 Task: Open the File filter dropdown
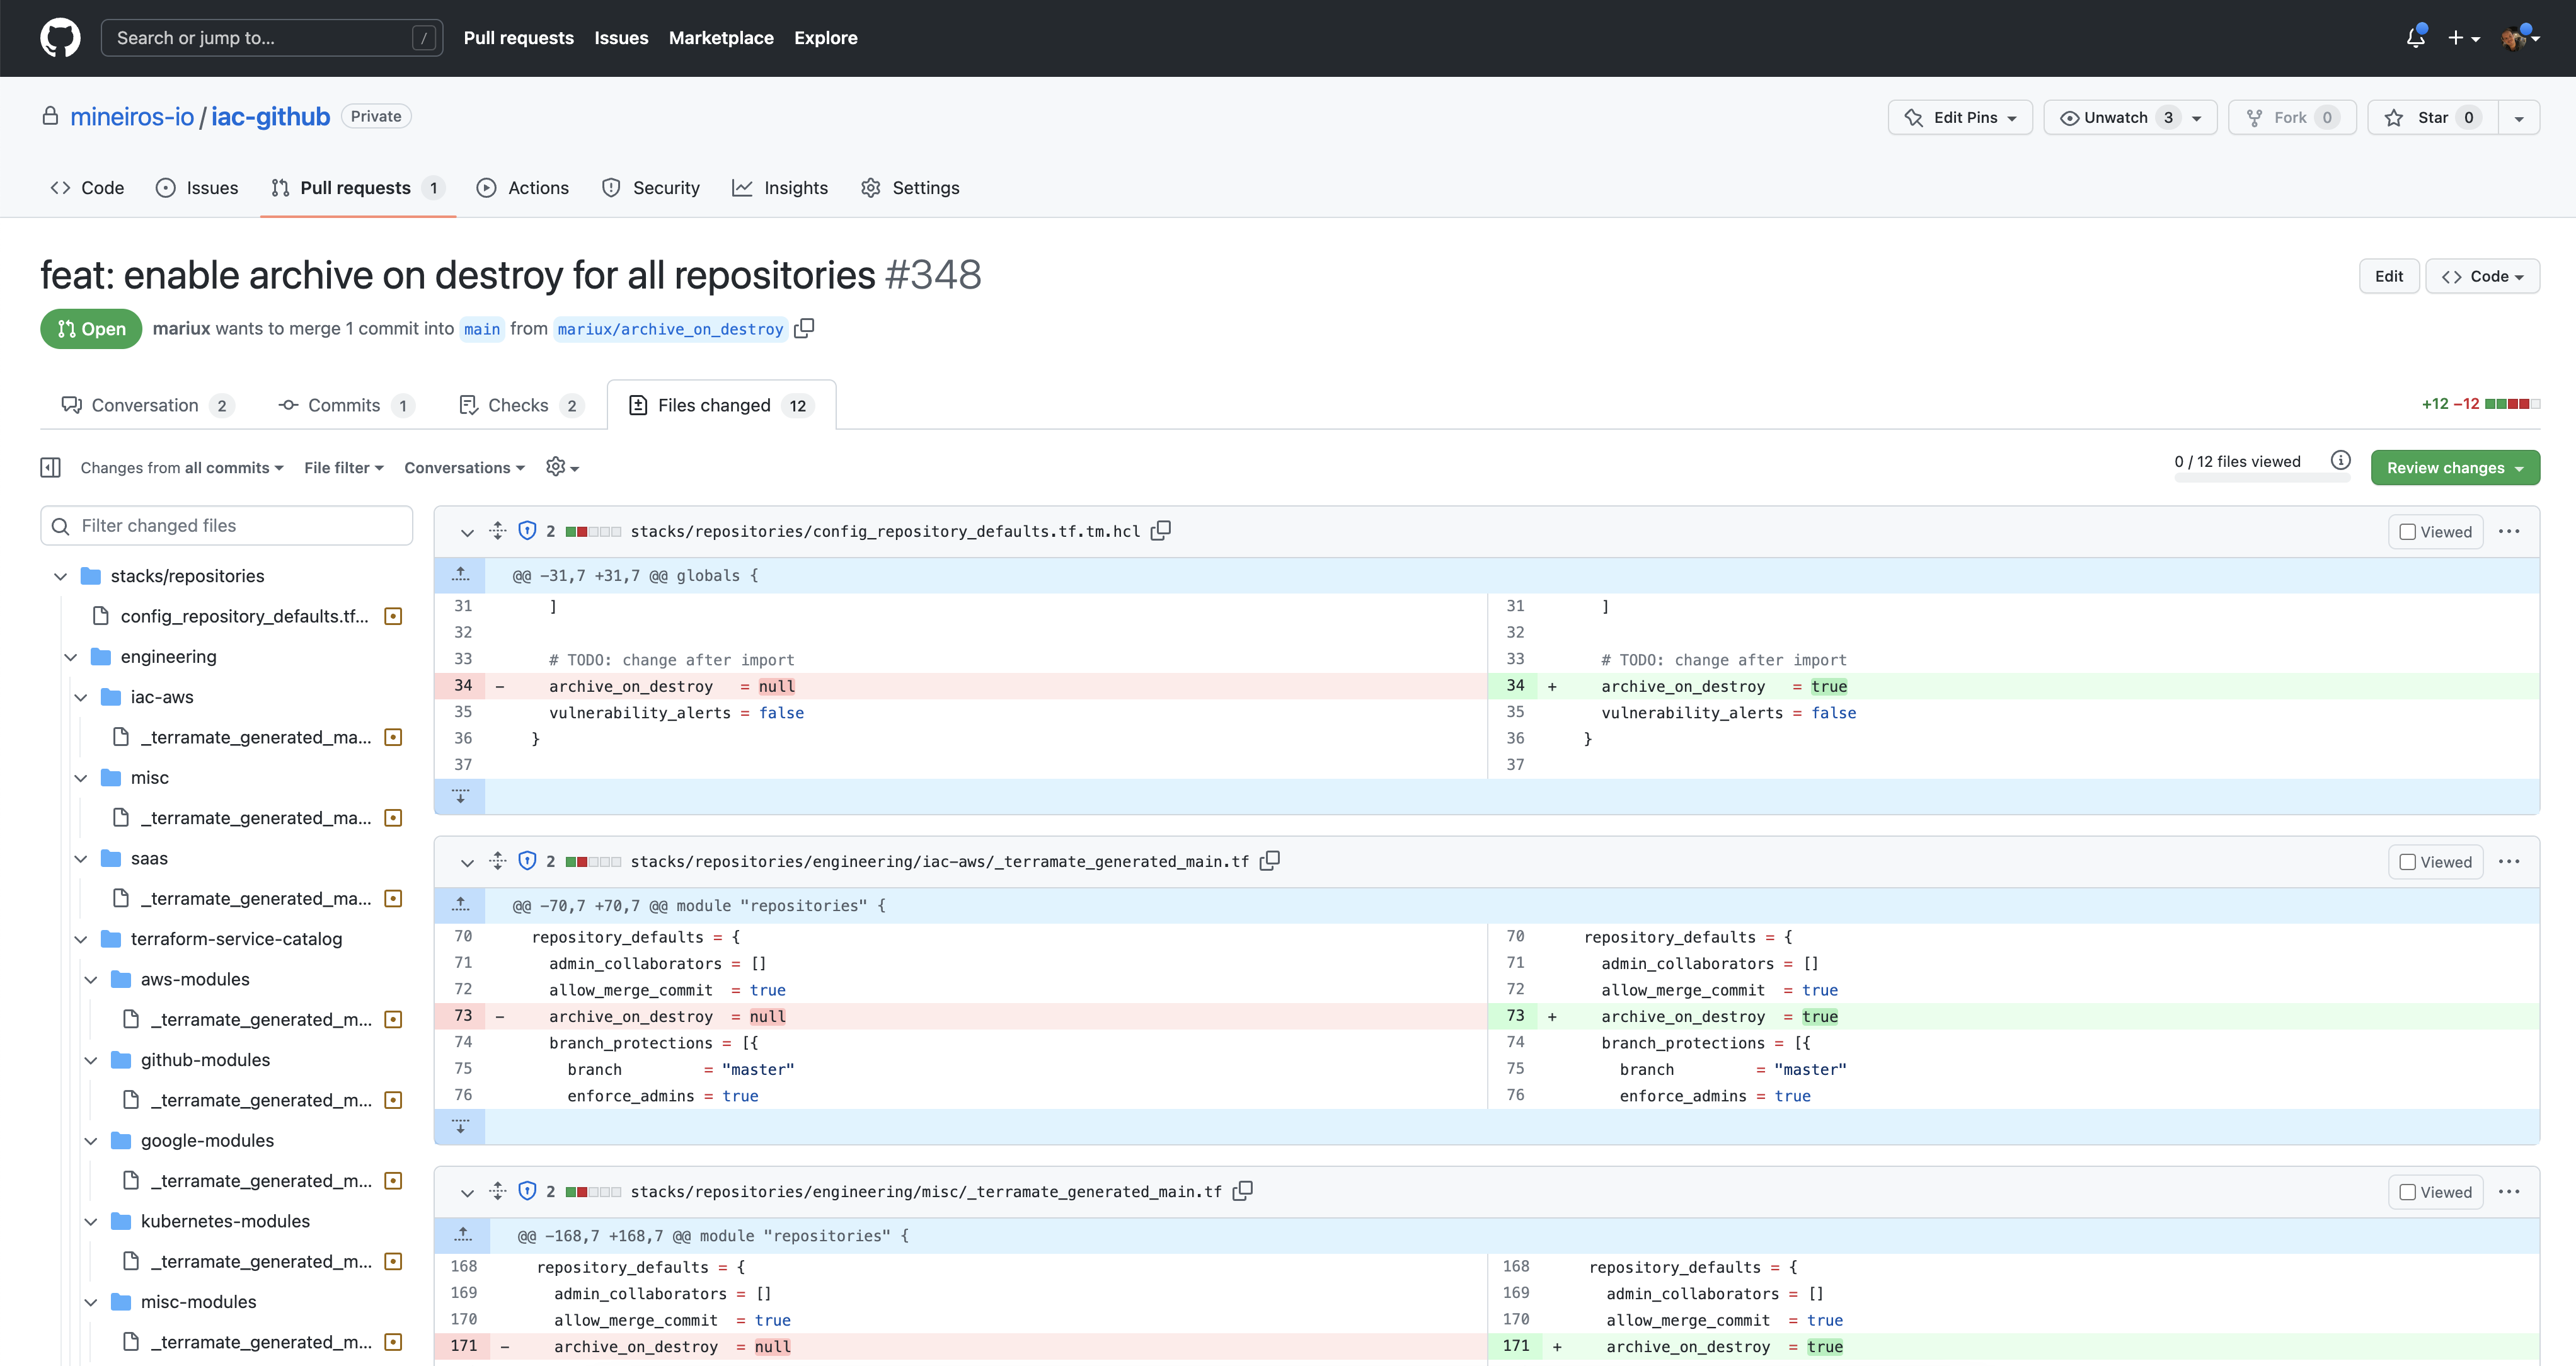(343, 467)
